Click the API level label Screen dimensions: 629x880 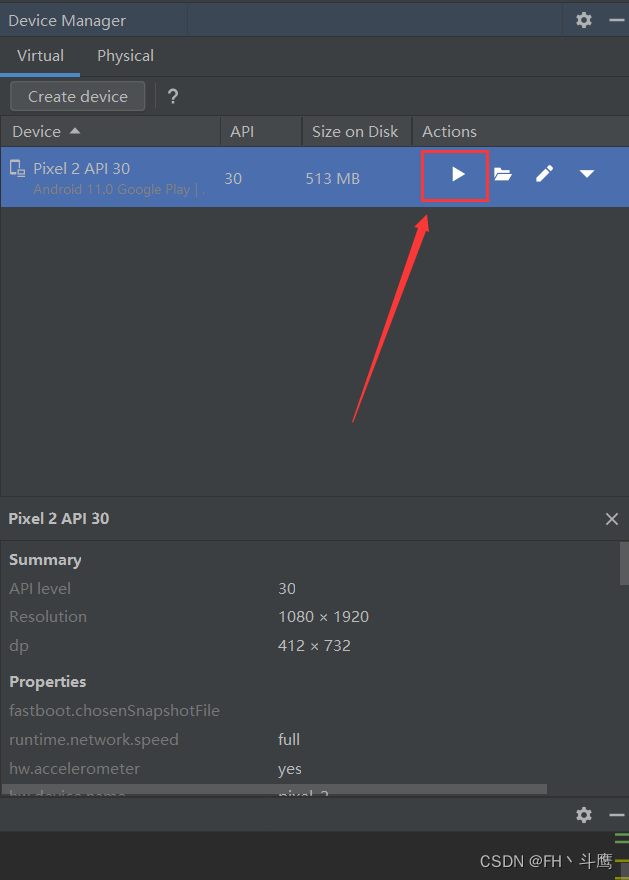(40, 589)
